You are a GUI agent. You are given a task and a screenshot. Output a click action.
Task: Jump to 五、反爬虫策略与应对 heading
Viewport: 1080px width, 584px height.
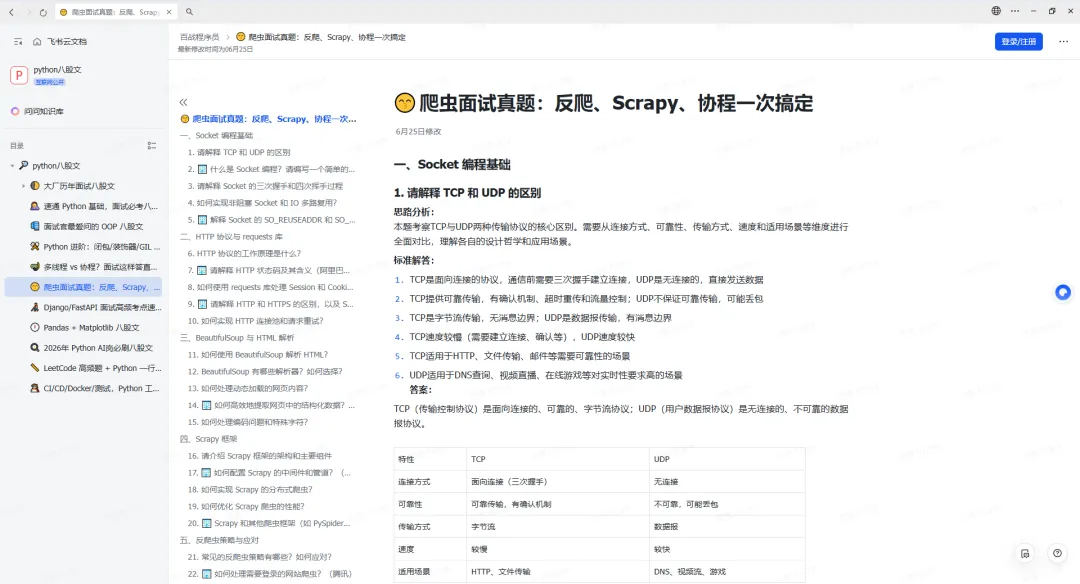219,541
